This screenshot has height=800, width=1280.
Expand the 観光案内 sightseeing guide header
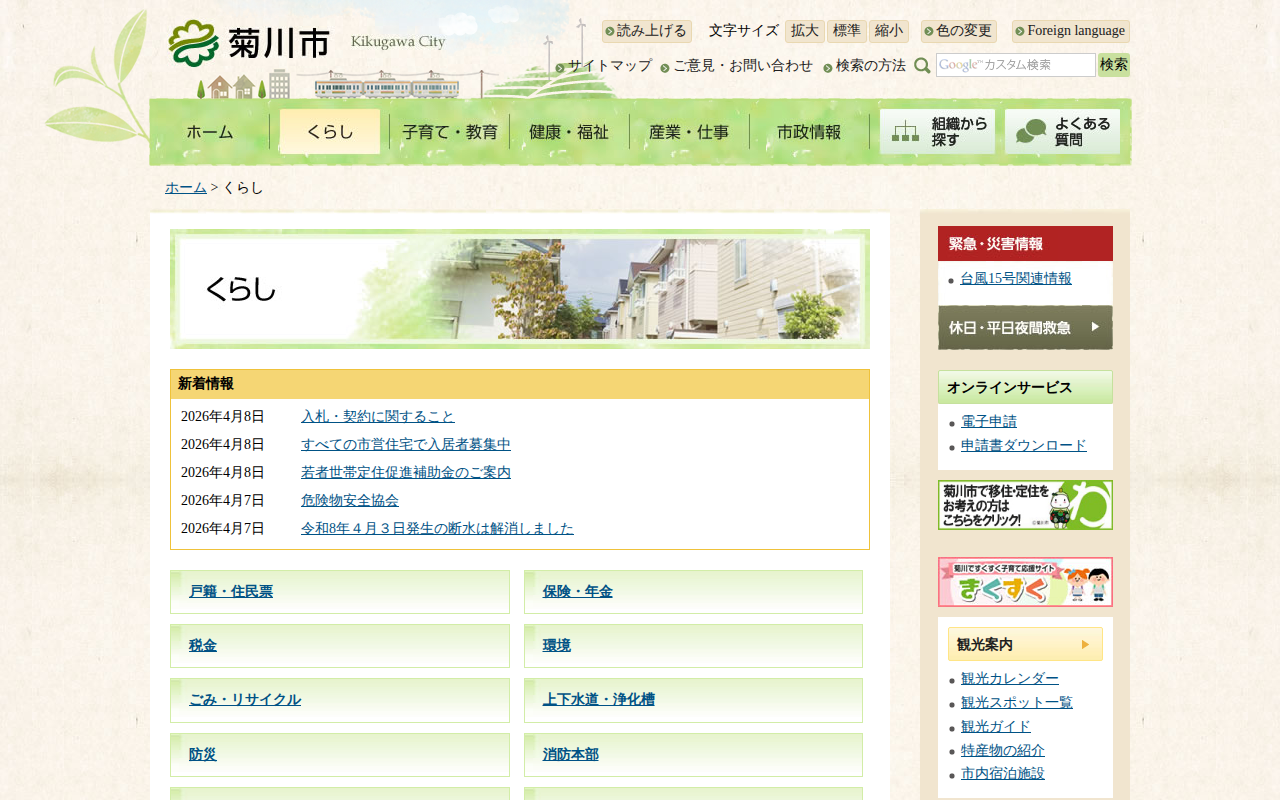tap(1025, 644)
